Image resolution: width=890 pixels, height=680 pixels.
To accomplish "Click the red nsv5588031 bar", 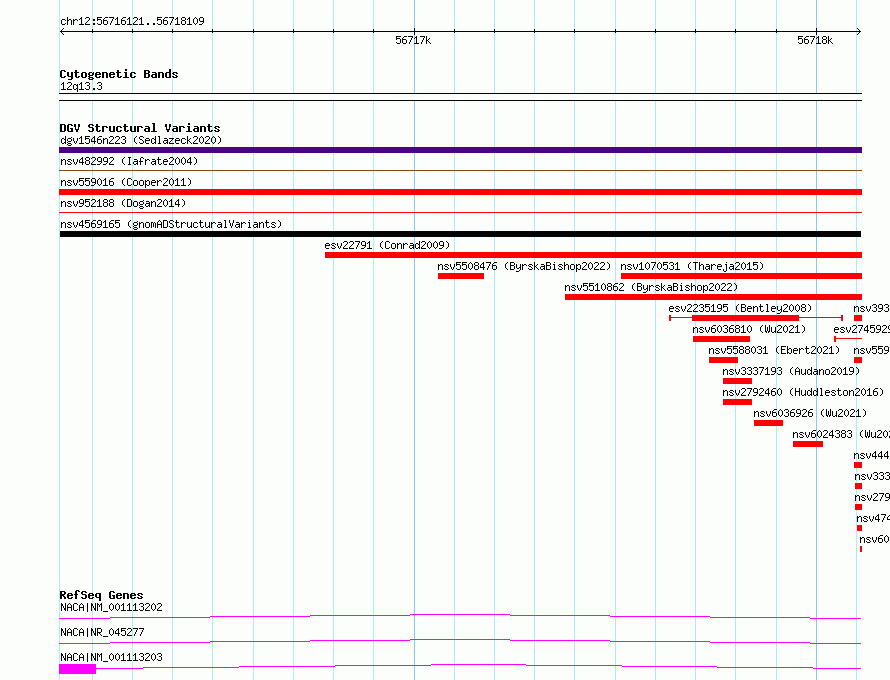I will coord(723,360).
